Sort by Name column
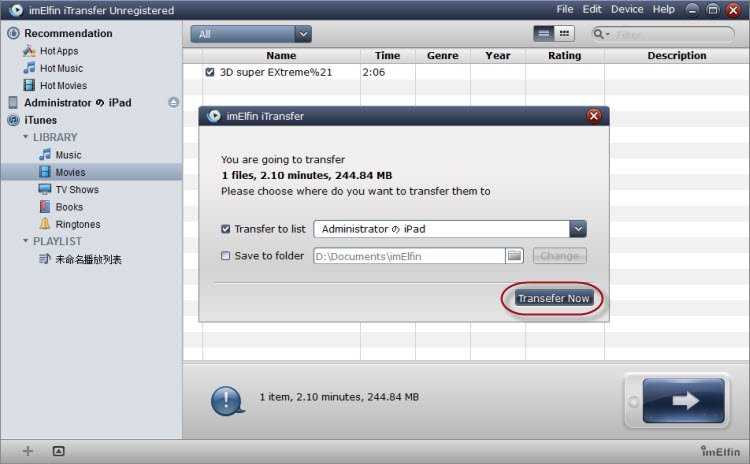Viewport: 750px width, 464px height. [281, 55]
